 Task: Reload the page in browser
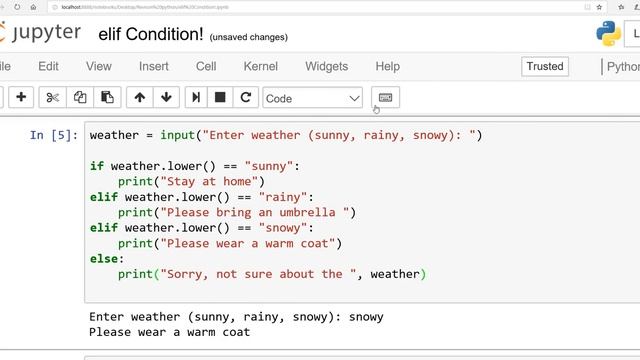point(17,7)
